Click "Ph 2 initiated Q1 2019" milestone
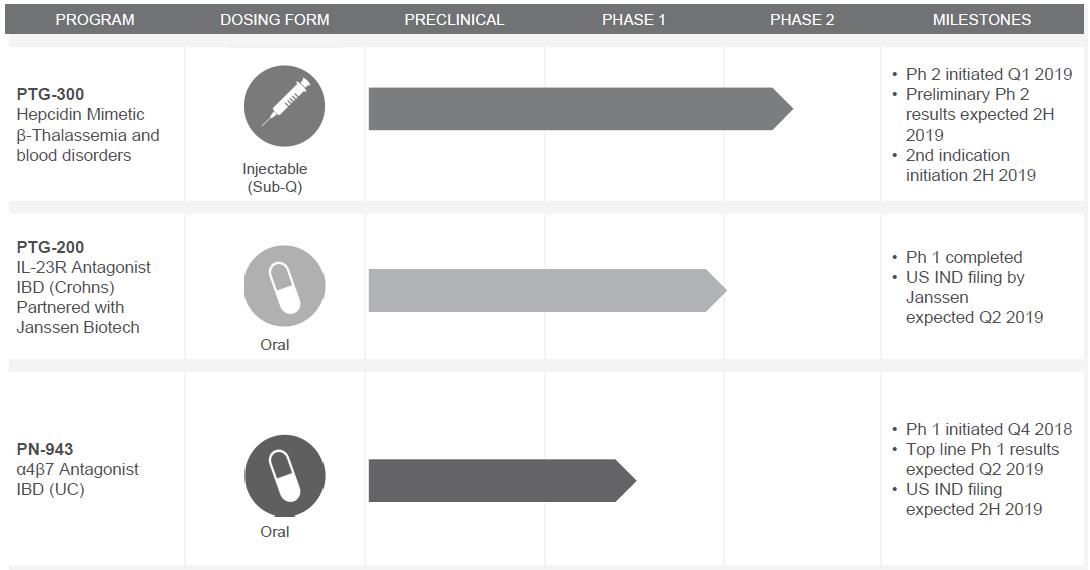The width and height of the screenshot is (1090, 570). click(988, 74)
